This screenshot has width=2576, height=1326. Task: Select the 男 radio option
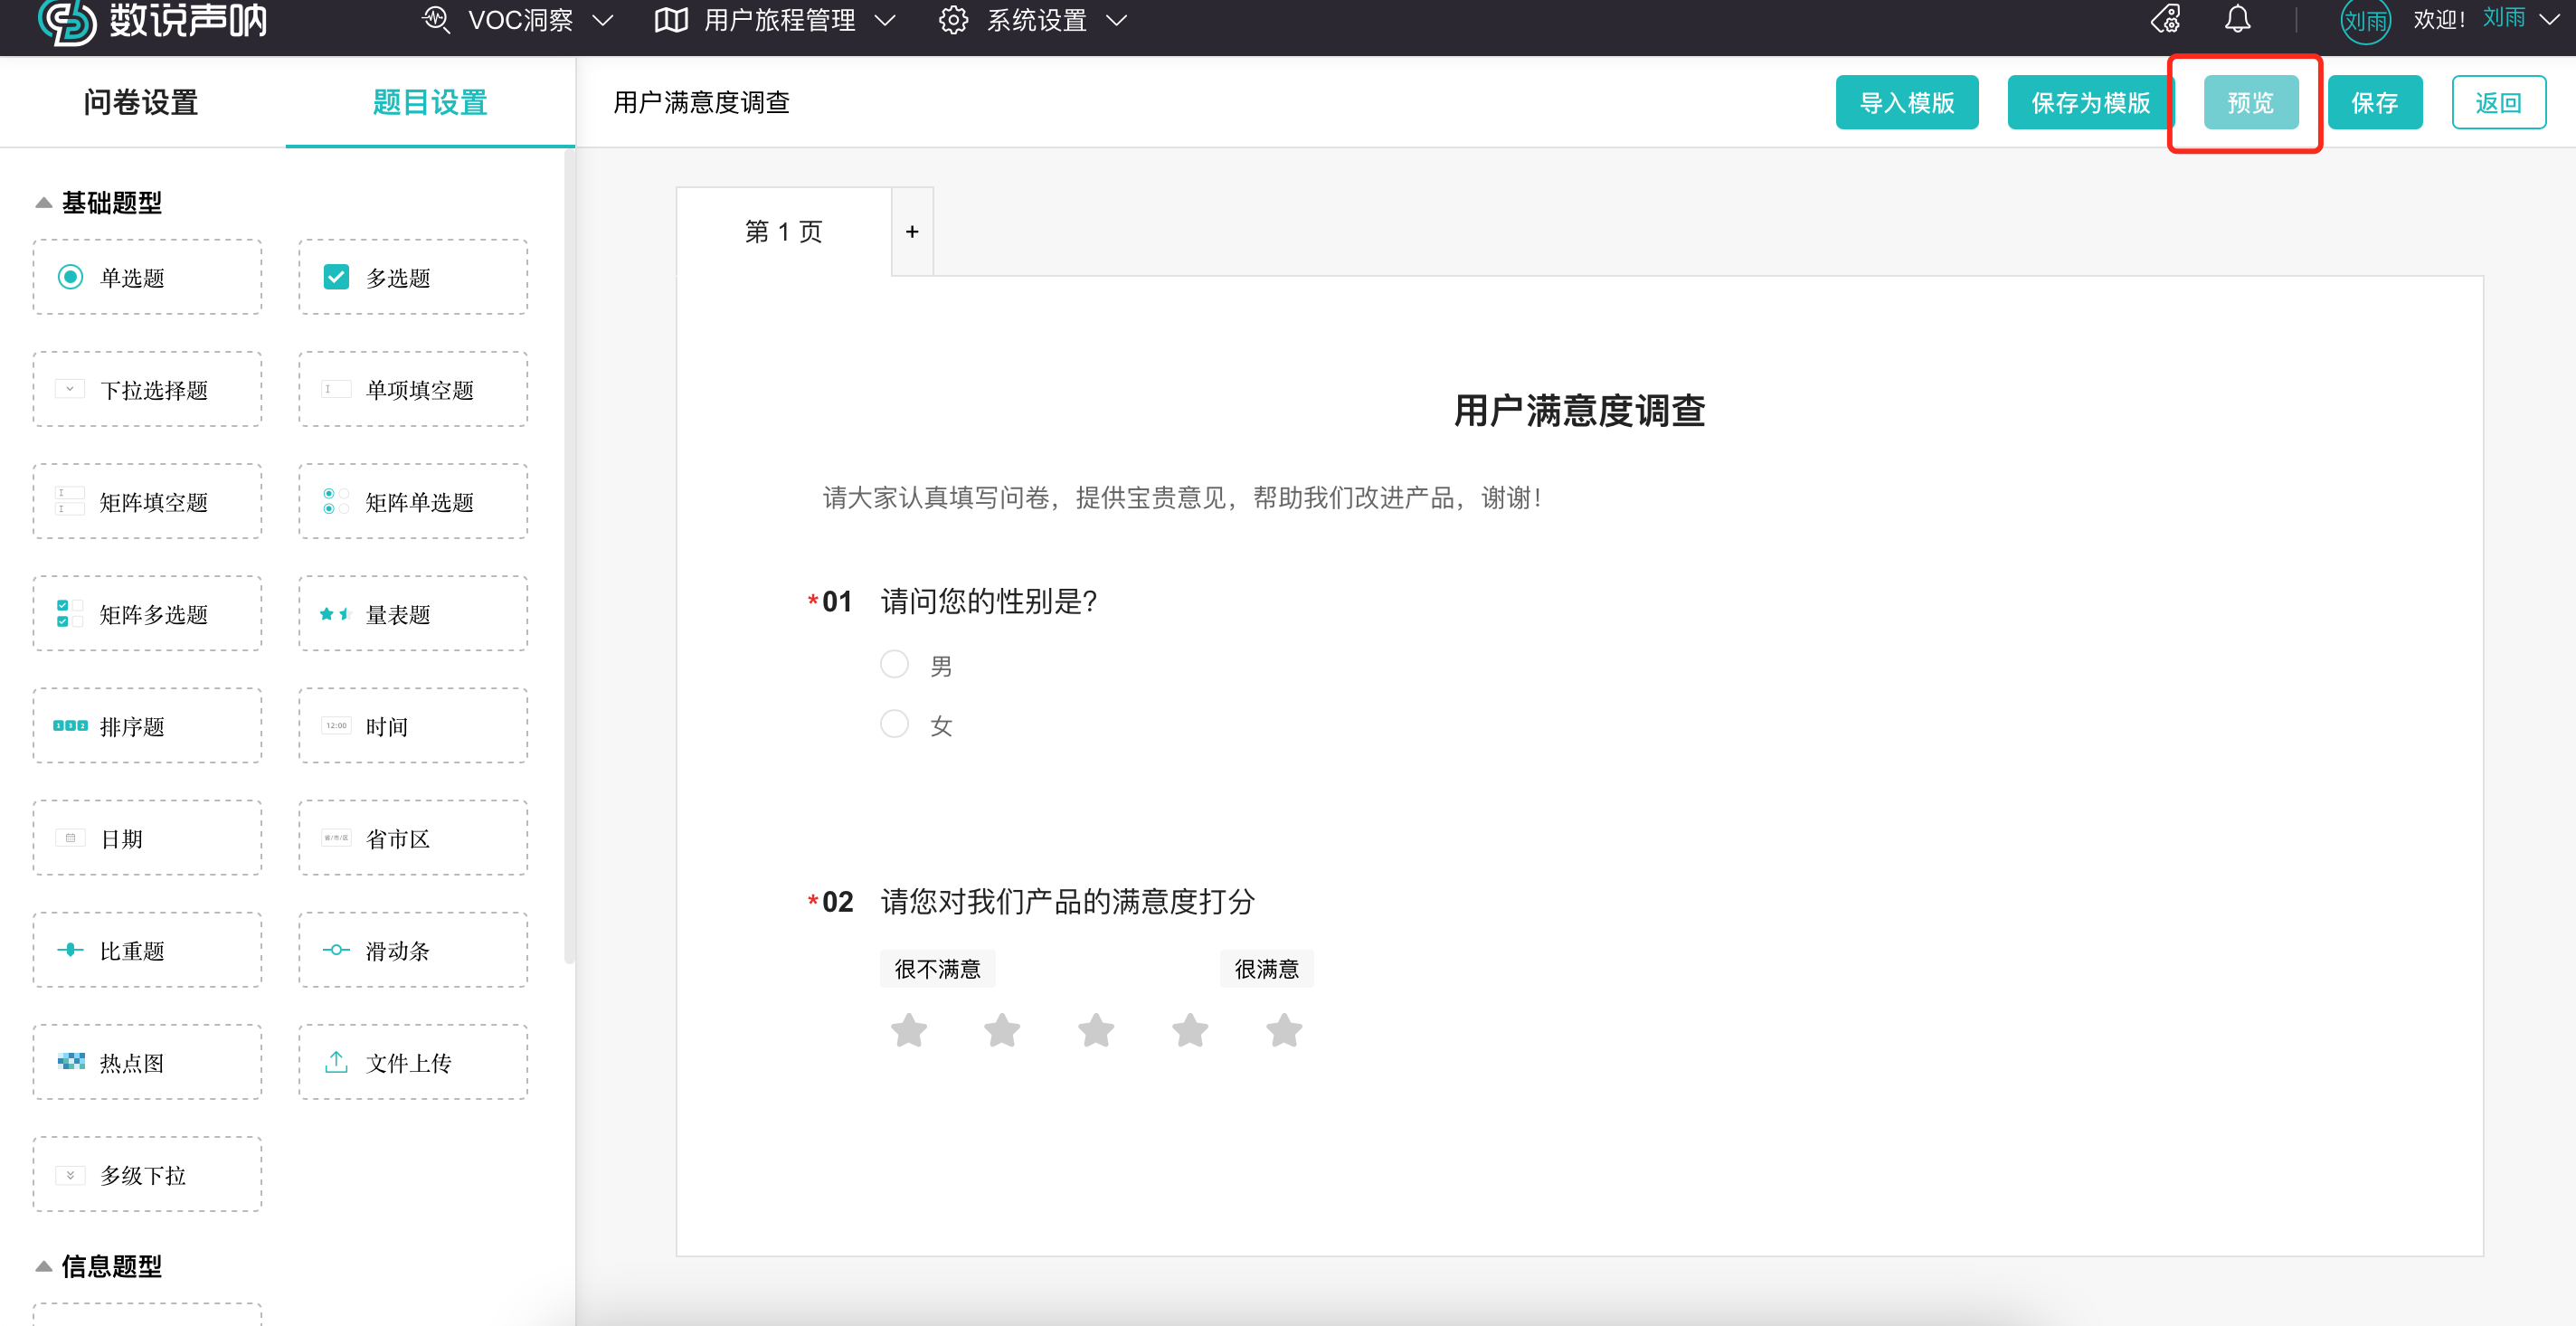pyautogui.click(x=894, y=664)
